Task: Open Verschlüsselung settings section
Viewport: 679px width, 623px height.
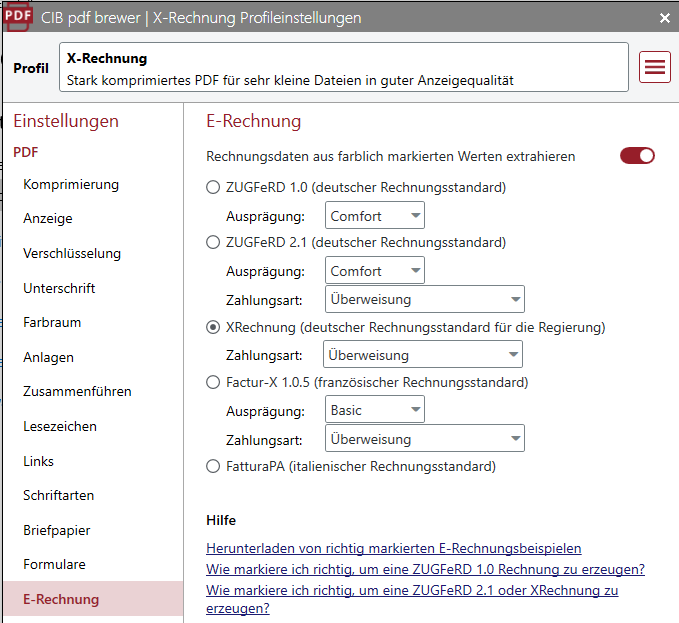Action: coord(72,254)
